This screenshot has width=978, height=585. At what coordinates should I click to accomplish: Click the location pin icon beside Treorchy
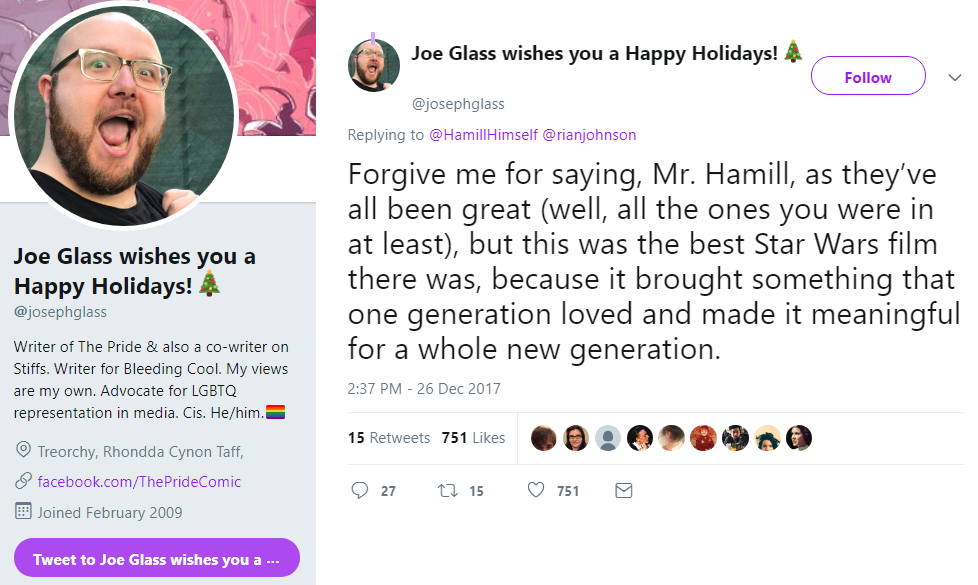[23, 449]
